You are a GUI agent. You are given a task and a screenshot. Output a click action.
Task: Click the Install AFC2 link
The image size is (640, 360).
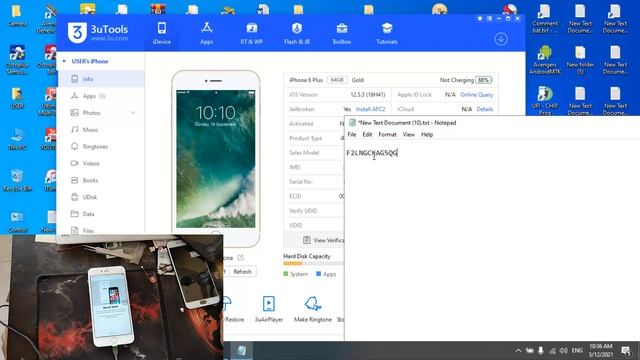[x=370, y=109]
